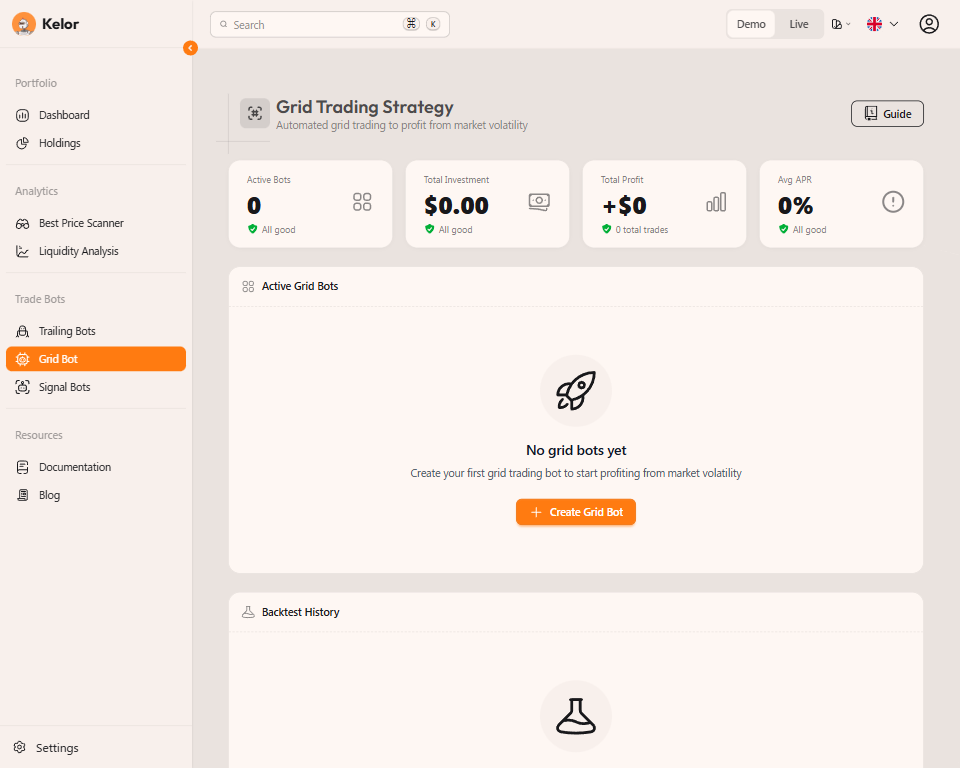Click the Avg APR alert icon

click(x=893, y=202)
